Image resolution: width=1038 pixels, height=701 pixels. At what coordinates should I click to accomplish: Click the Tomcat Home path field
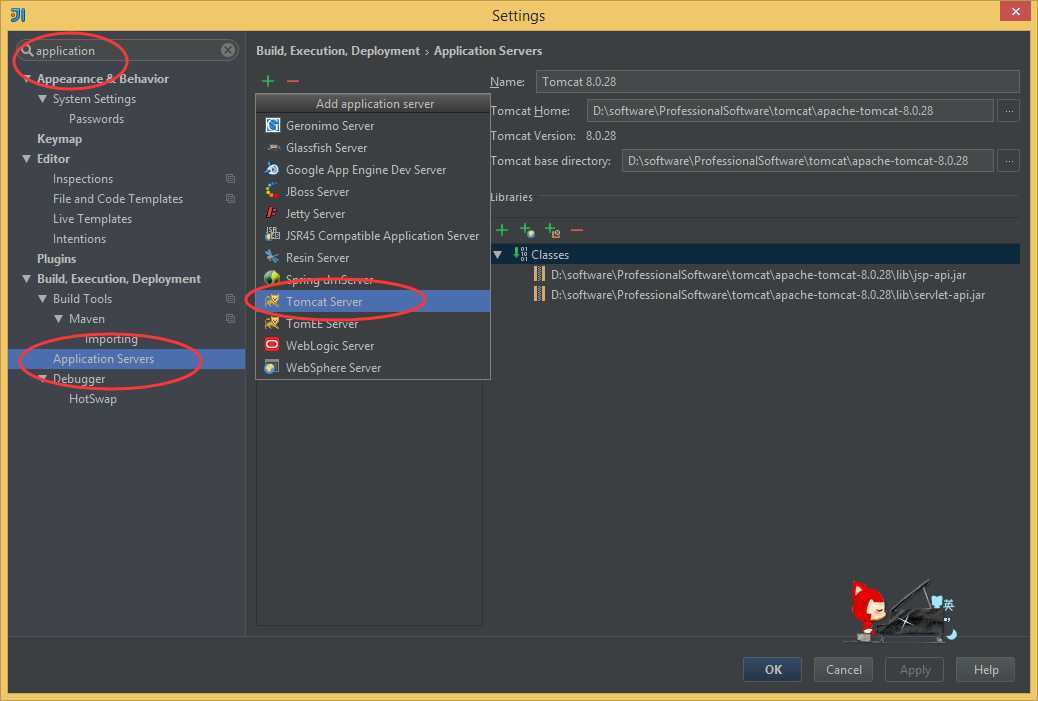tap(790, 111)
